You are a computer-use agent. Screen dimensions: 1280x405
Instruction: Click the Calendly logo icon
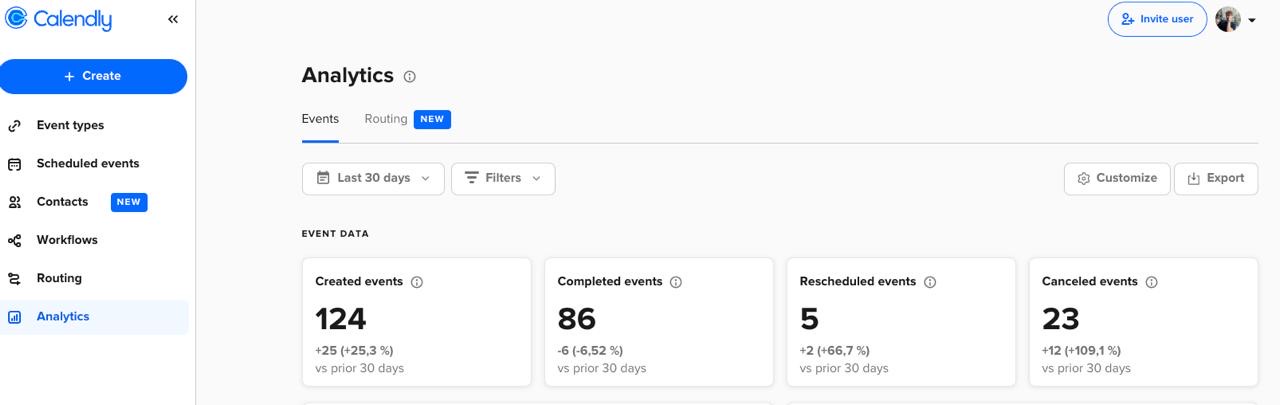coord(16,19)
